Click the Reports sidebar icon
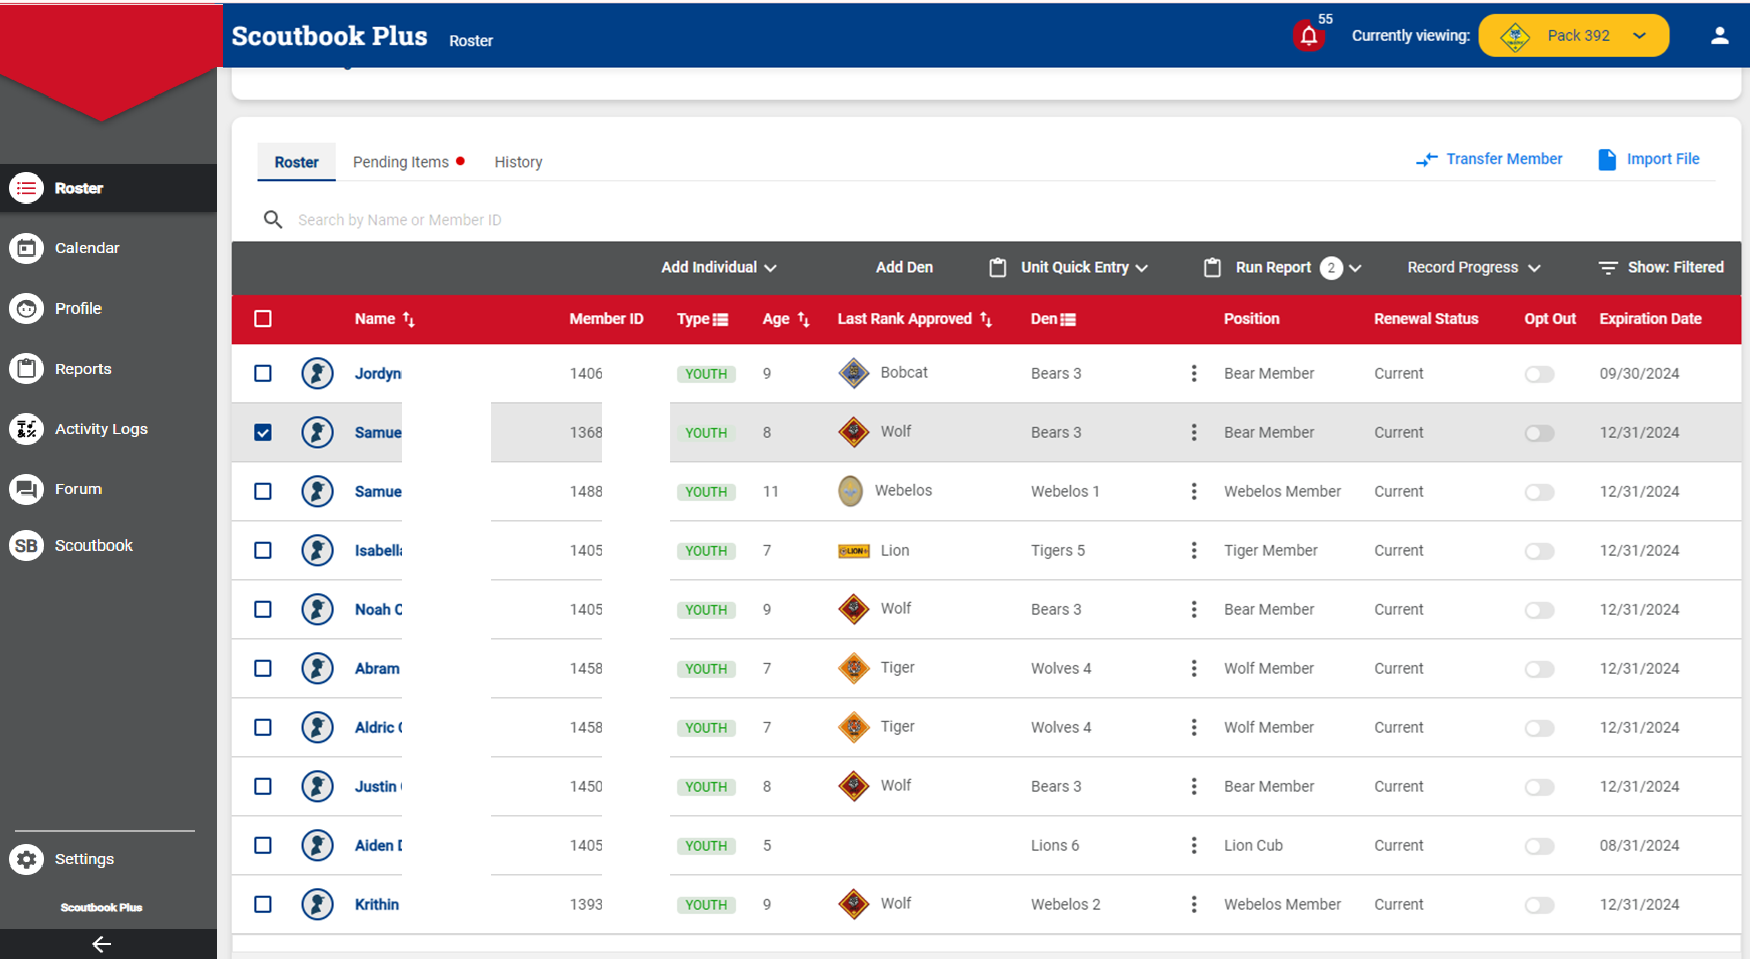The width and height of the screenshot is (1750, 959). (x=27, y=369)
